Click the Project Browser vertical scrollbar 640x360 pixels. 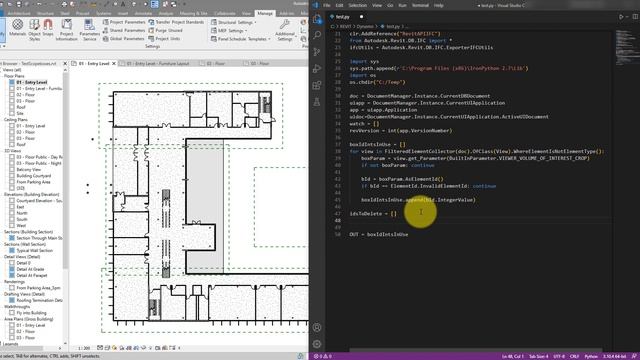[65, 171]
